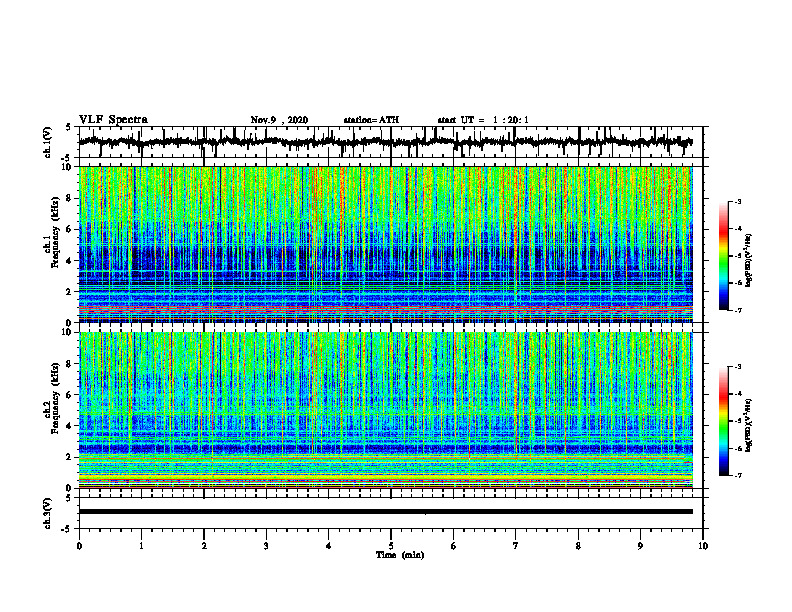Click the "ch.3(V)" axis label
The width and height of the screenshot is (792, 612).
[x=48, y=514]
